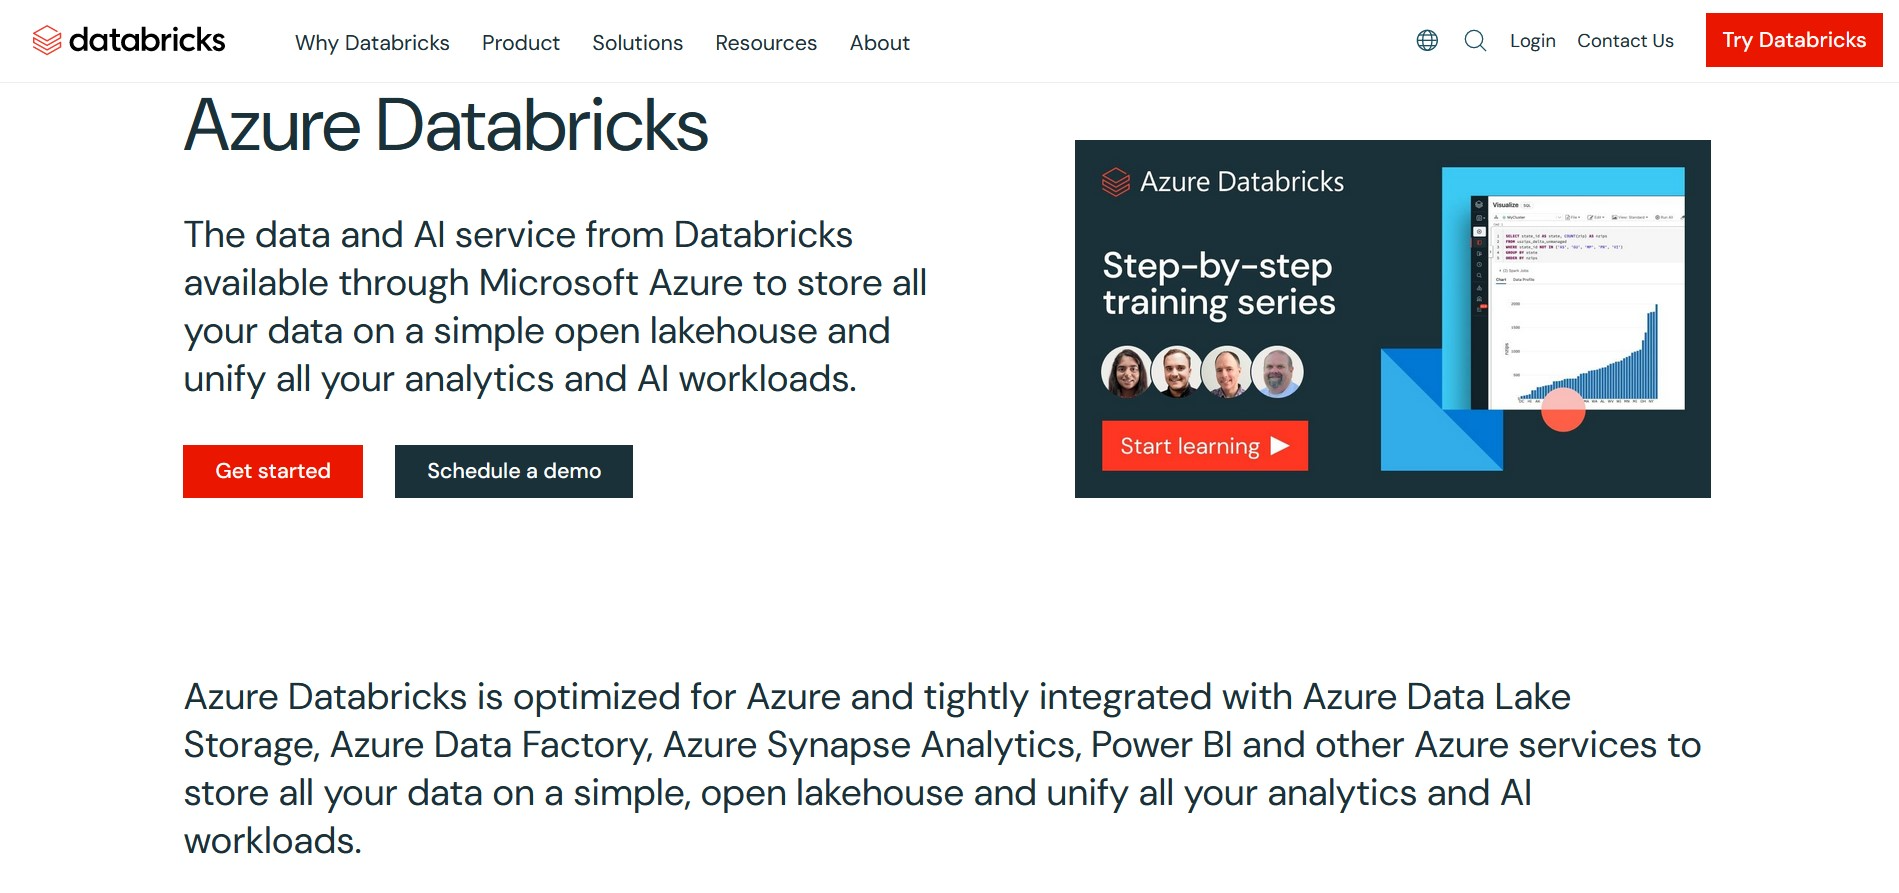Click the search magnifier icon
This screenshot has width=1899, height=893.
[1475, 40]
